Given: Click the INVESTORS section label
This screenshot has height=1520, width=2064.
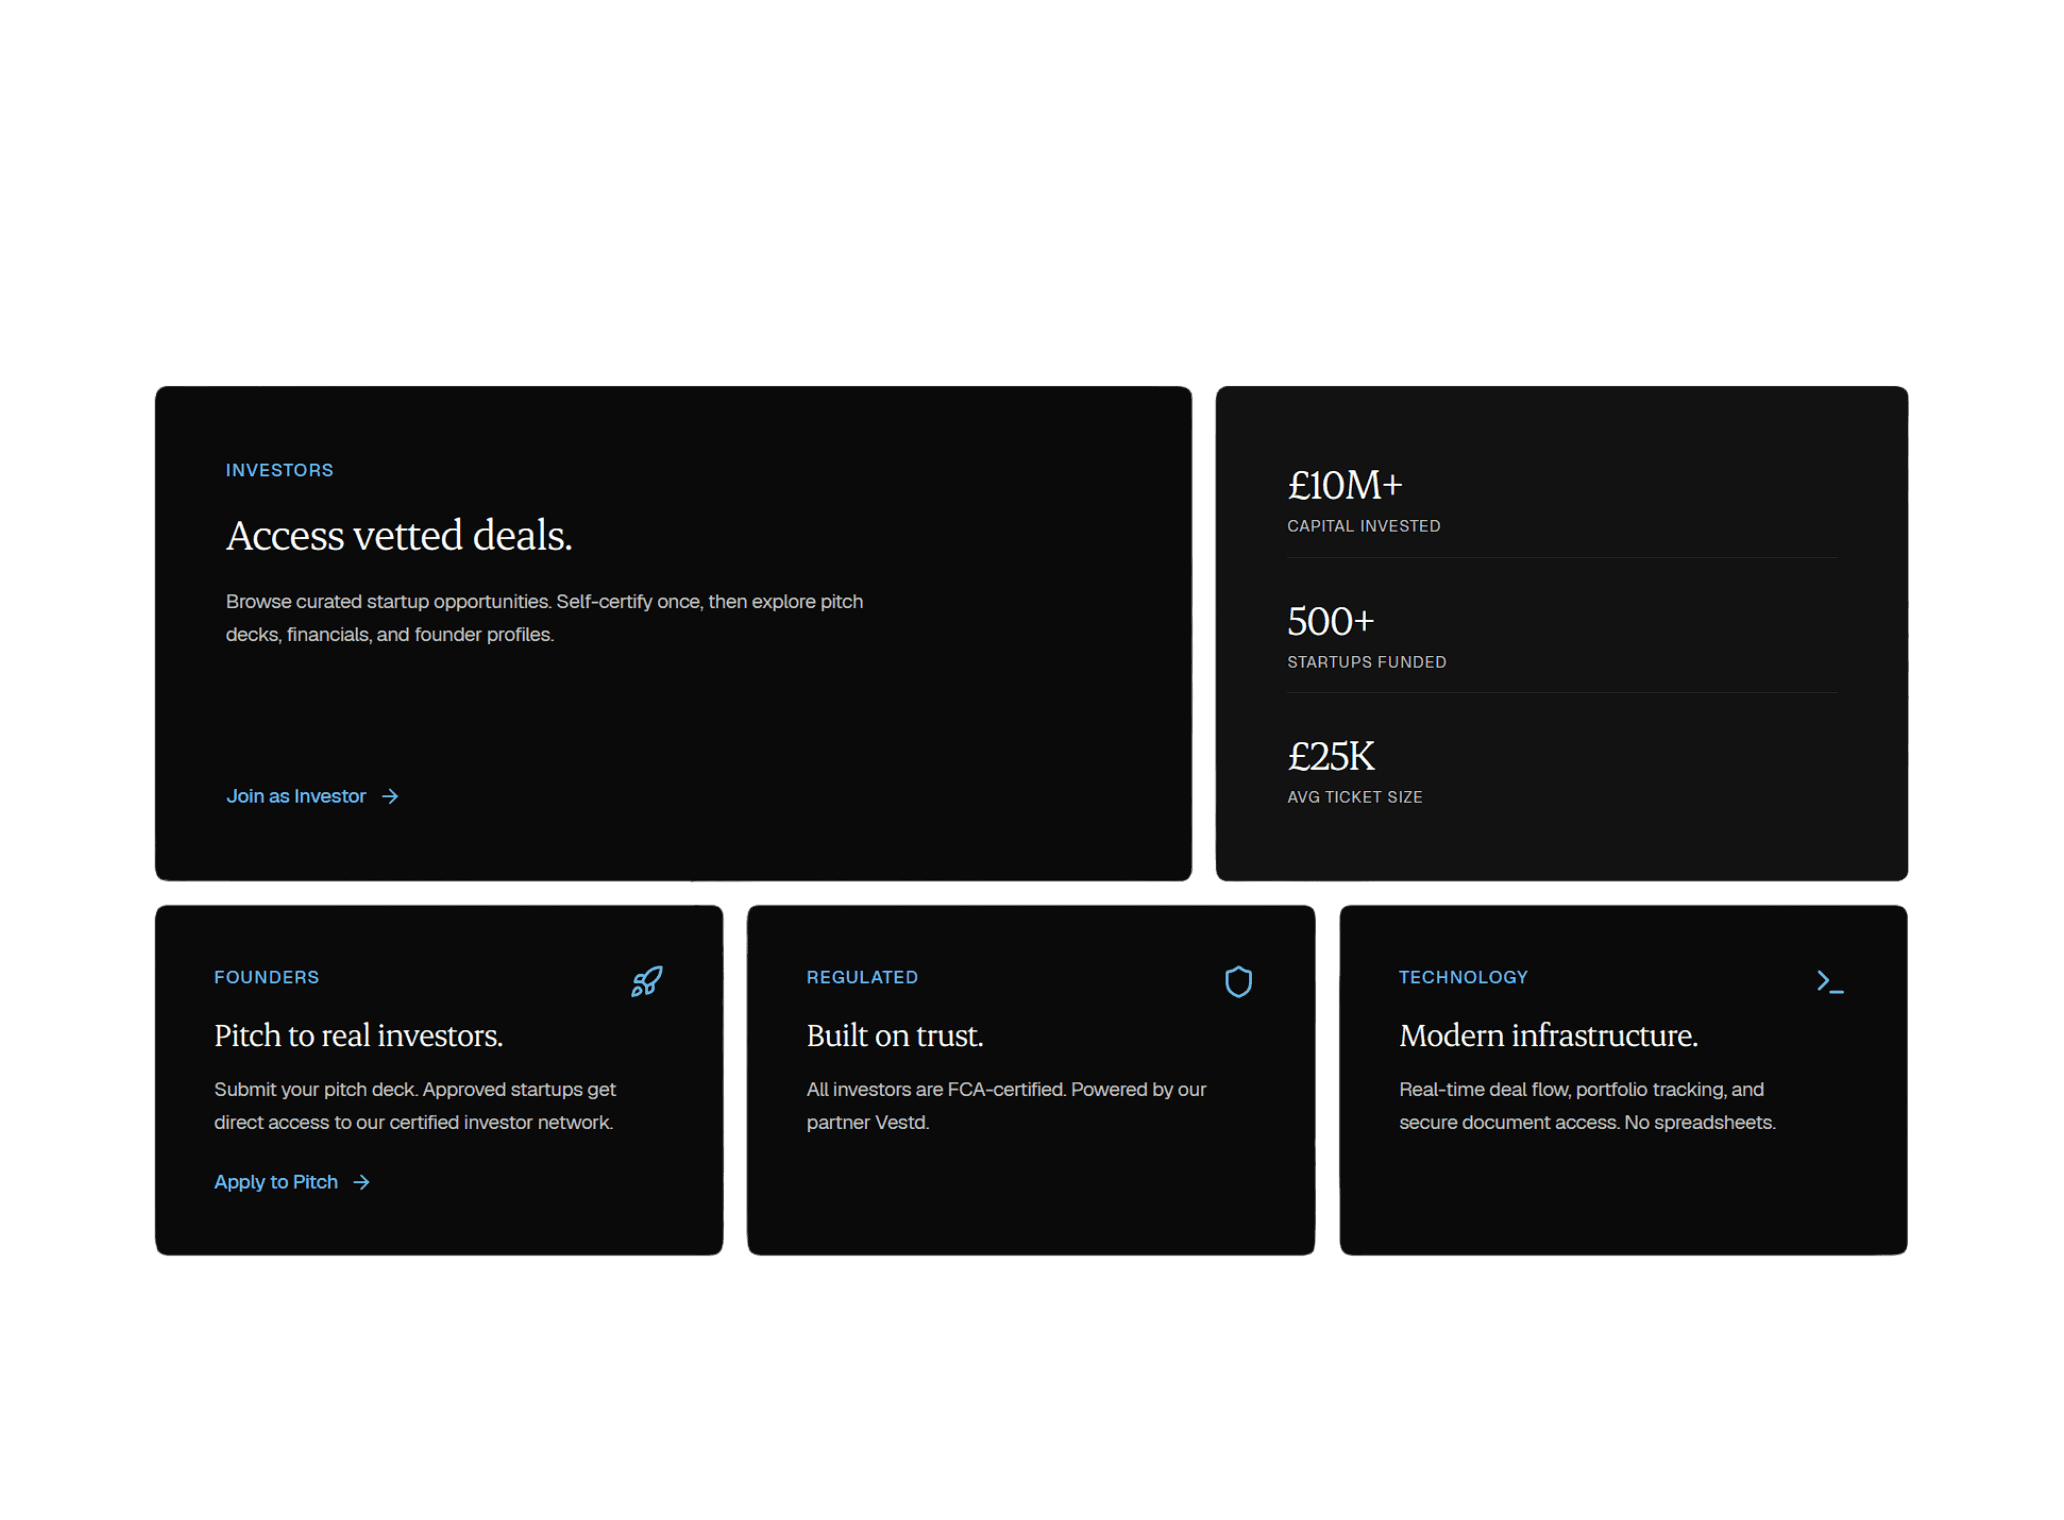Looking at the screenshot, I should point(279,470).
